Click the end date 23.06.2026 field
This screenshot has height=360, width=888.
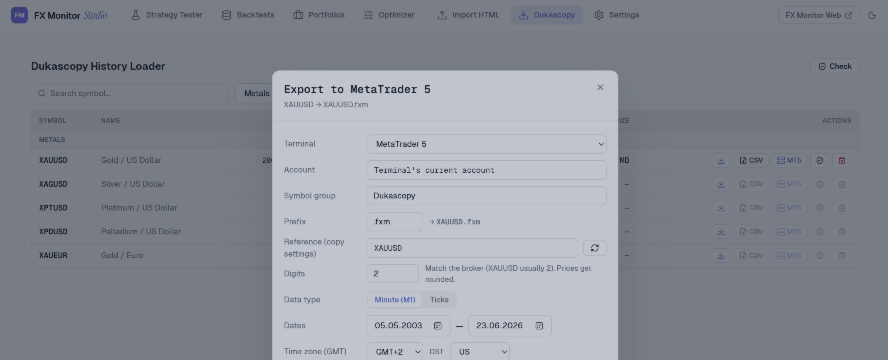click(510, 325)
